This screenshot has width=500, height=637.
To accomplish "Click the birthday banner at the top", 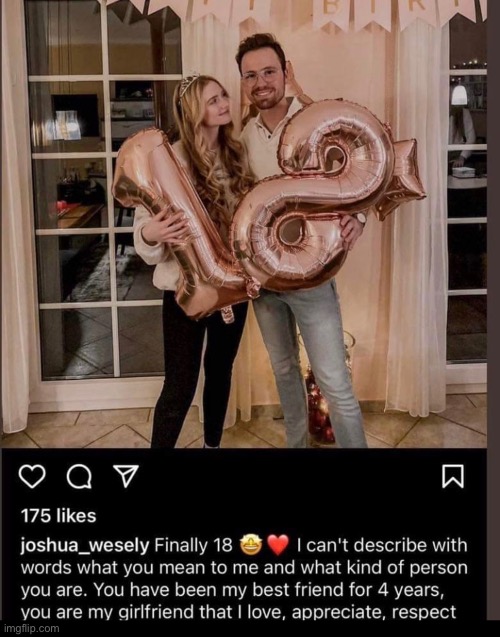I will click(x=297, y=12).
